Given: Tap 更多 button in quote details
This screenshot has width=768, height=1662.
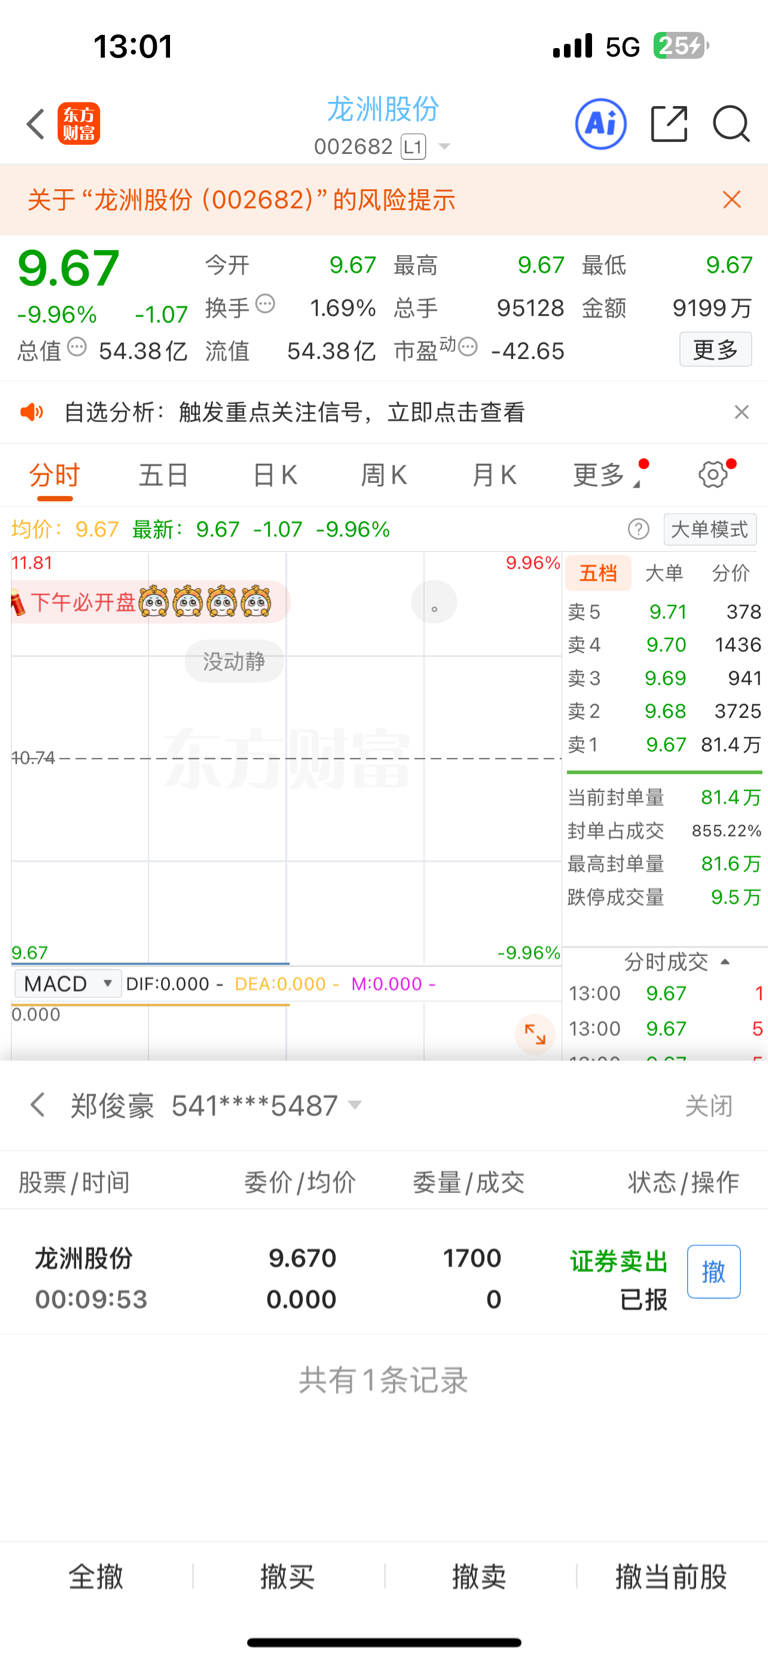Looking at the screenshot, I should 715,350.
